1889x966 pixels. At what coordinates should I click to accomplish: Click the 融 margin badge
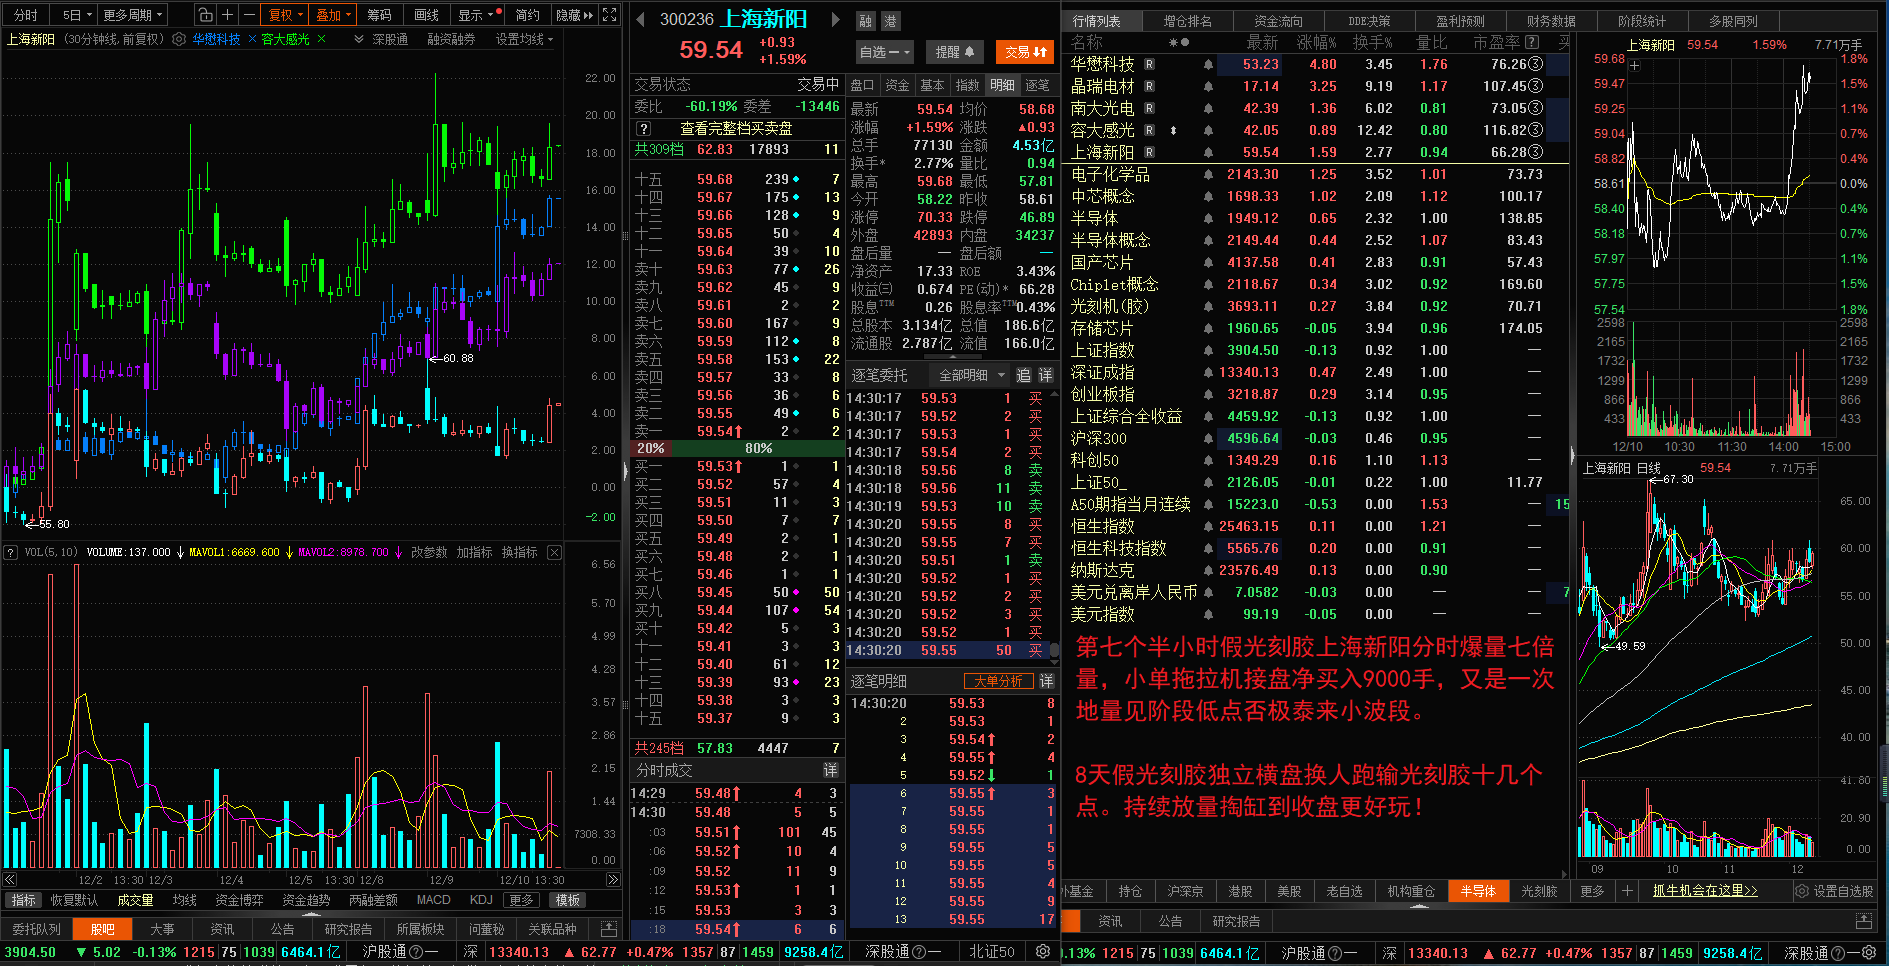[x=866, y=21]
